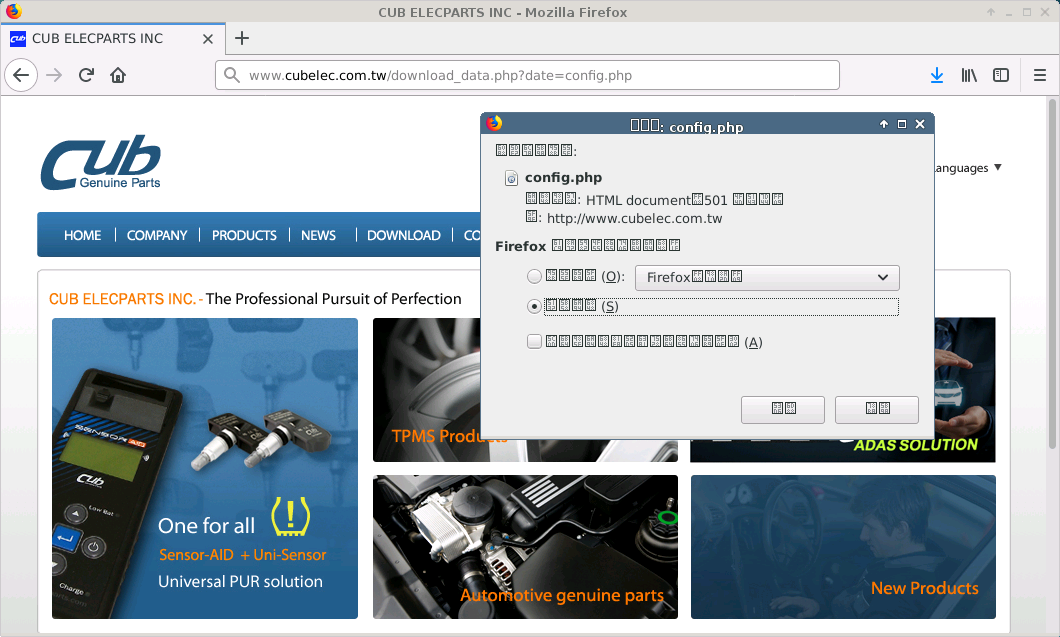
Task: Reload the current page
Action: pos(86,75)
